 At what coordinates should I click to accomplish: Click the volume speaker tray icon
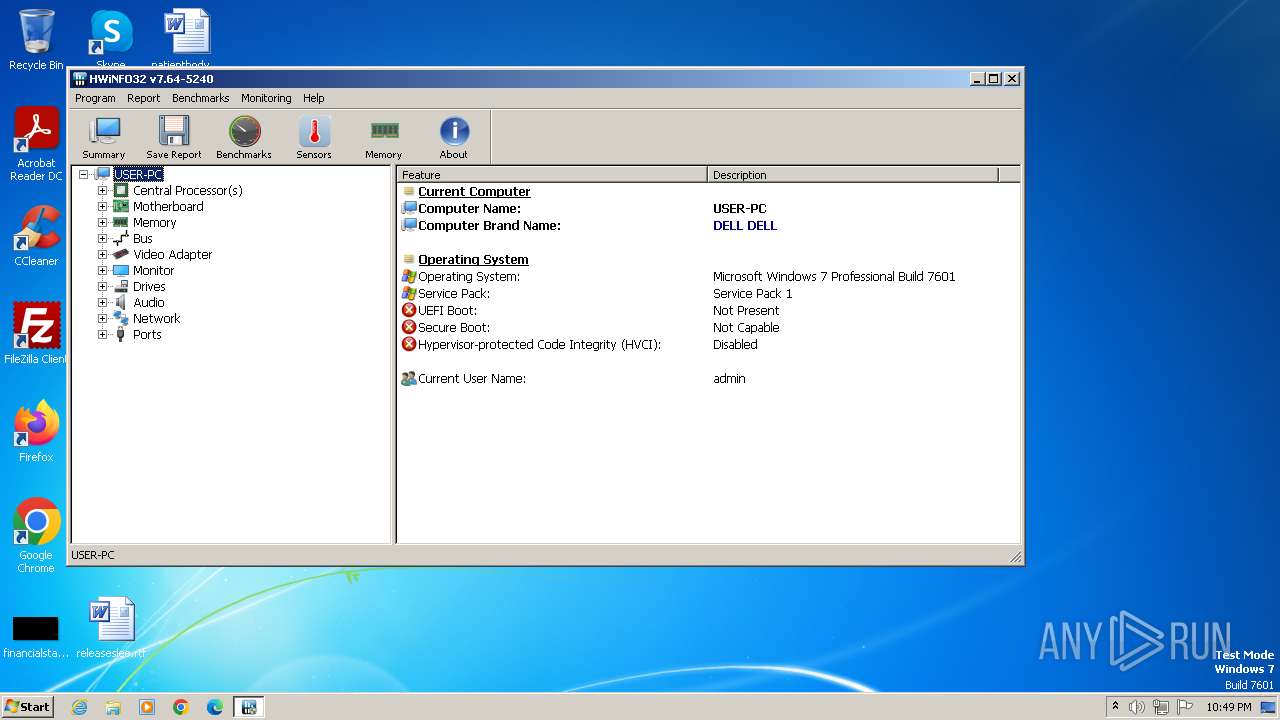point(1137,707)
